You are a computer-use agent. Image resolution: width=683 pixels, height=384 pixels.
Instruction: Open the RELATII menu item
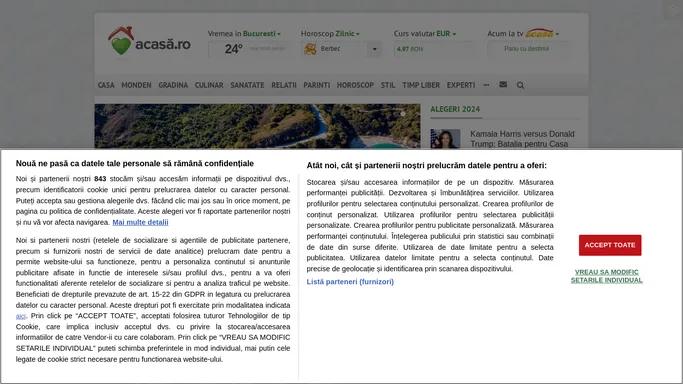[284, 85]
